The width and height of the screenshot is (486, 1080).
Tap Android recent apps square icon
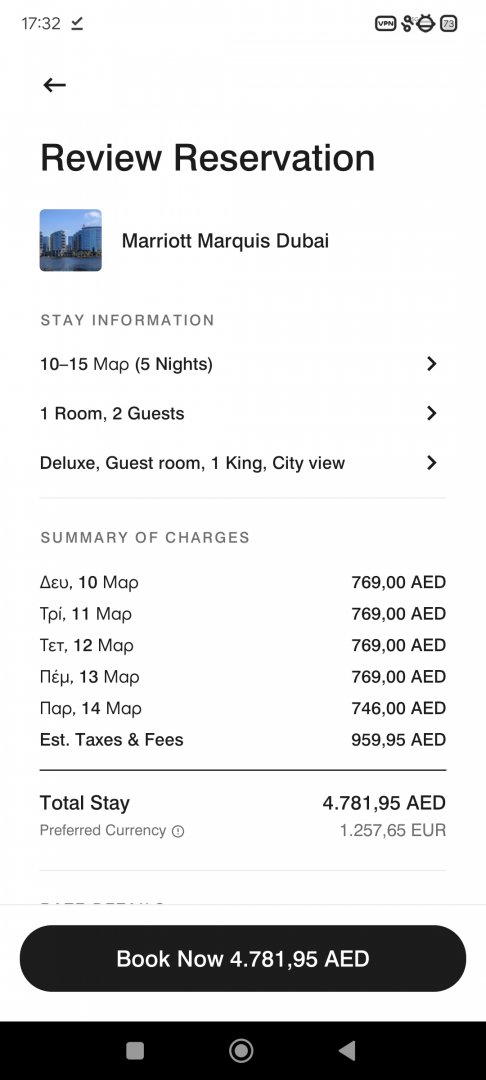click(135, 1050)
